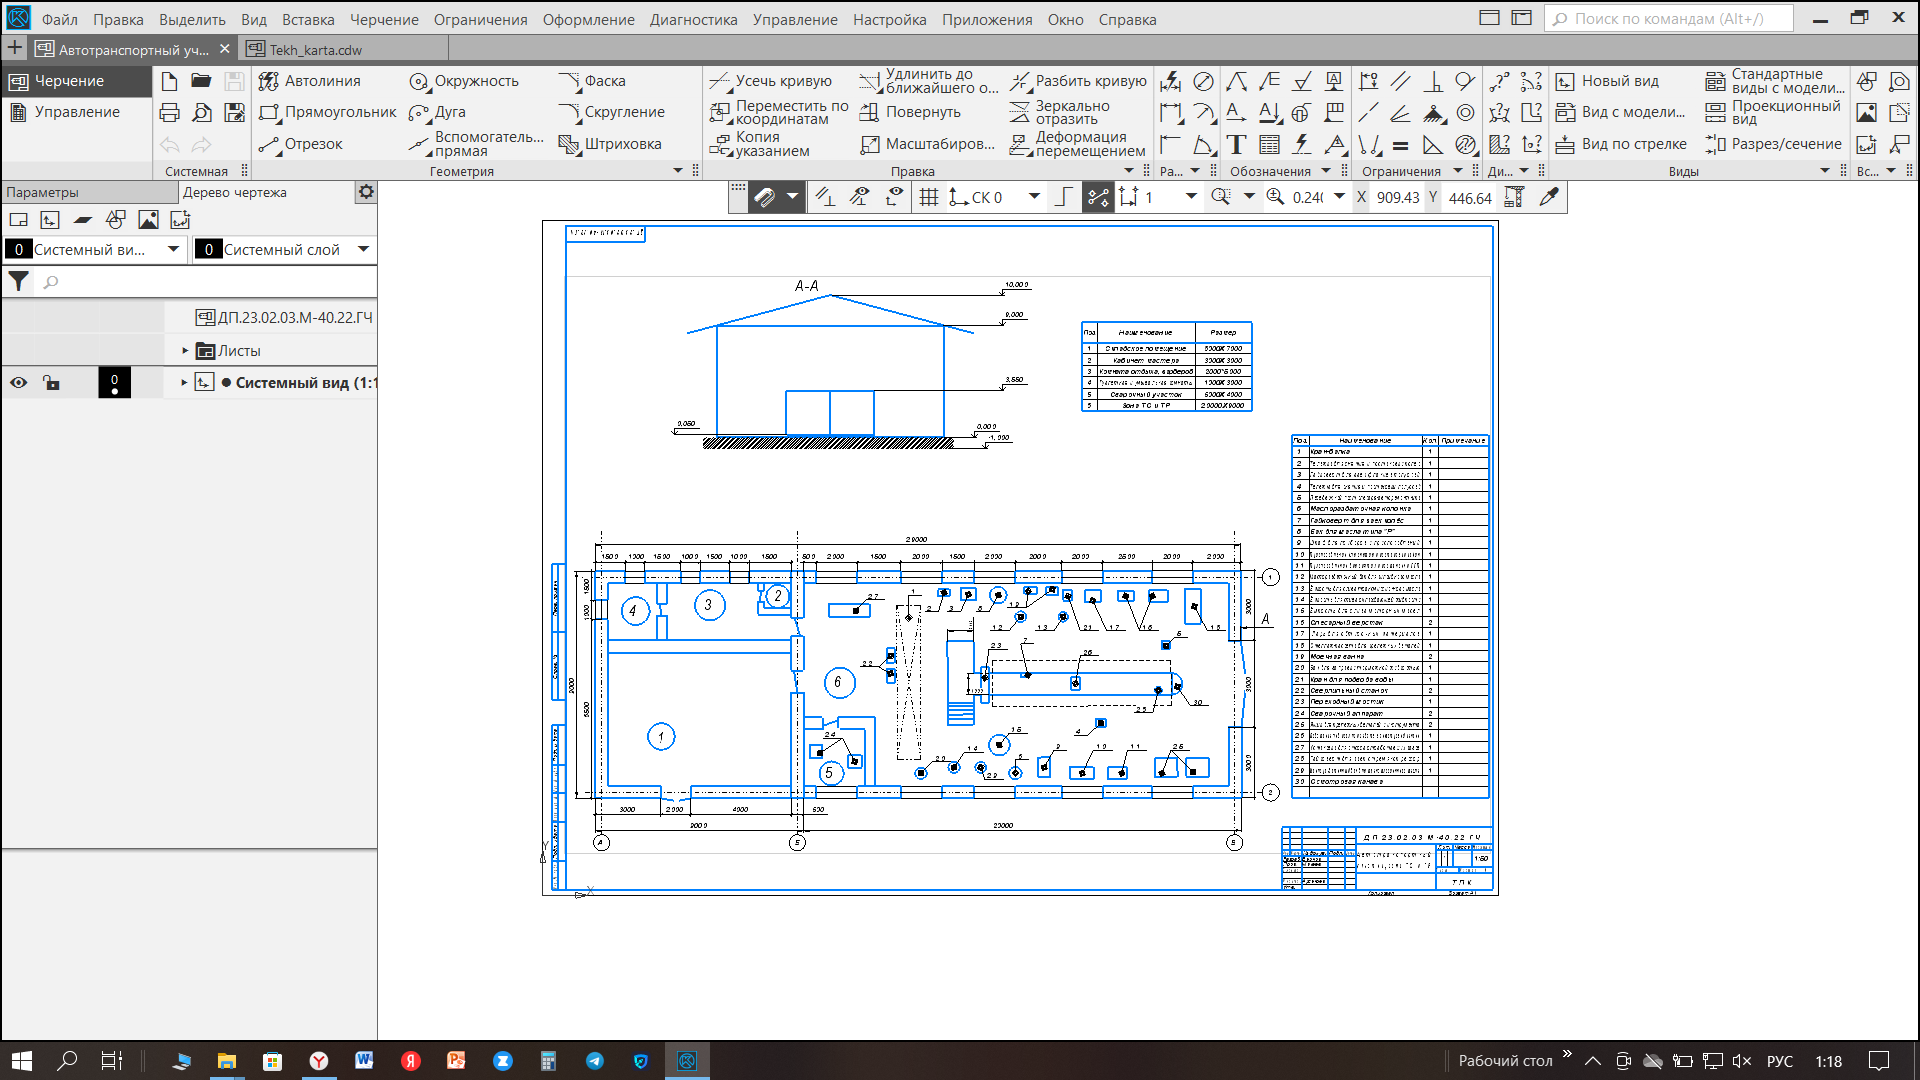Open the Системный слой layer dropdown
Viewport: 1920px width, 1080px height.
click(364, 249)
